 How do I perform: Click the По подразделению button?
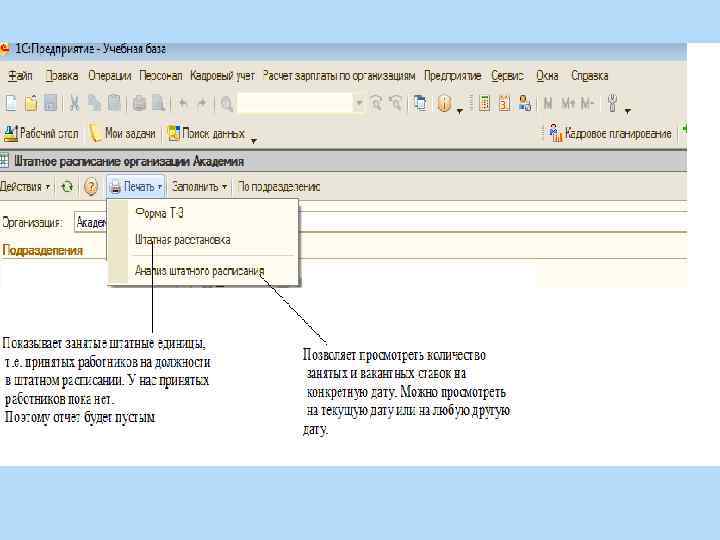click(x=279, y=187)
